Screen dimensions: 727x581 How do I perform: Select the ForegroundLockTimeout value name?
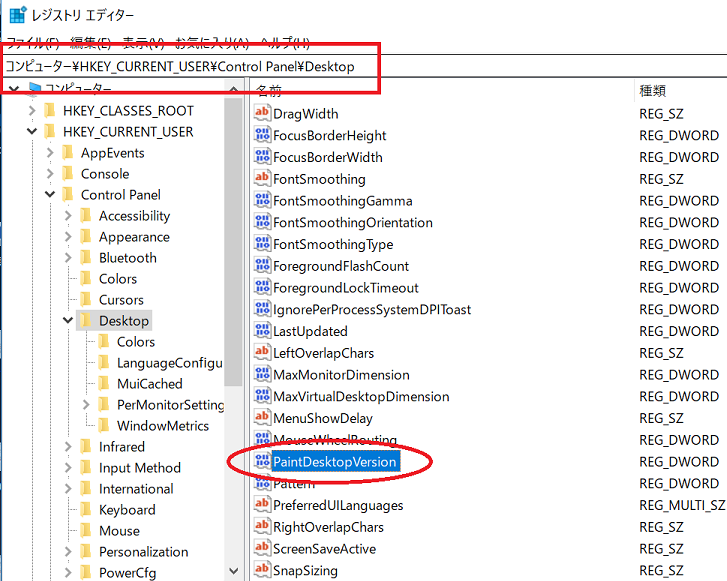click(345, 288)
